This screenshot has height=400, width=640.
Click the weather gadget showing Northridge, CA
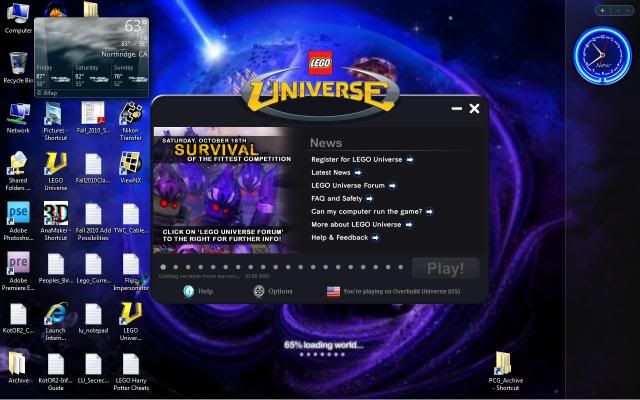[x=91, y=57]
